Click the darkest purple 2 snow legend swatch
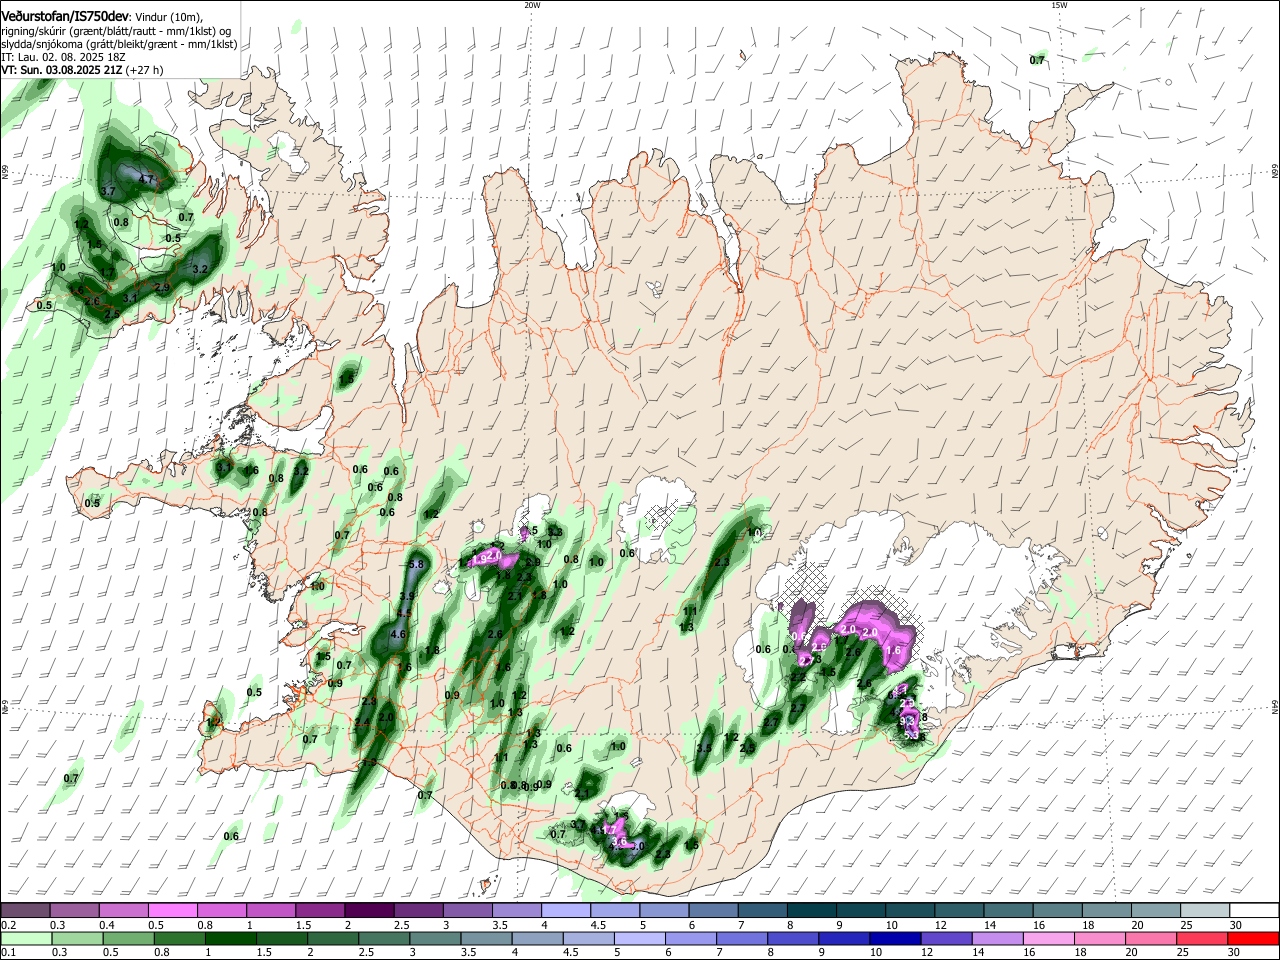The width and height of the screenshot is (1280, 960). [369, 911]
